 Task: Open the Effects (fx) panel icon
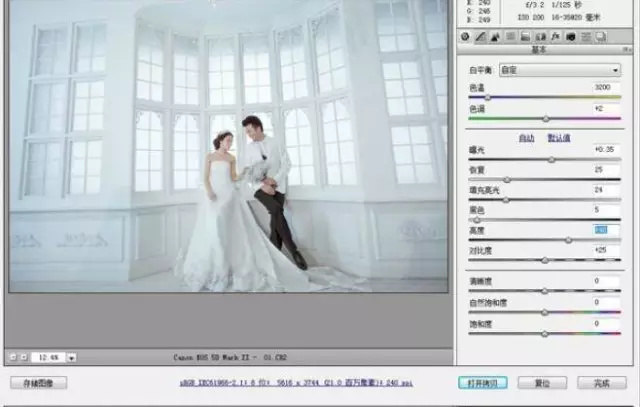[x=556, y=37]
